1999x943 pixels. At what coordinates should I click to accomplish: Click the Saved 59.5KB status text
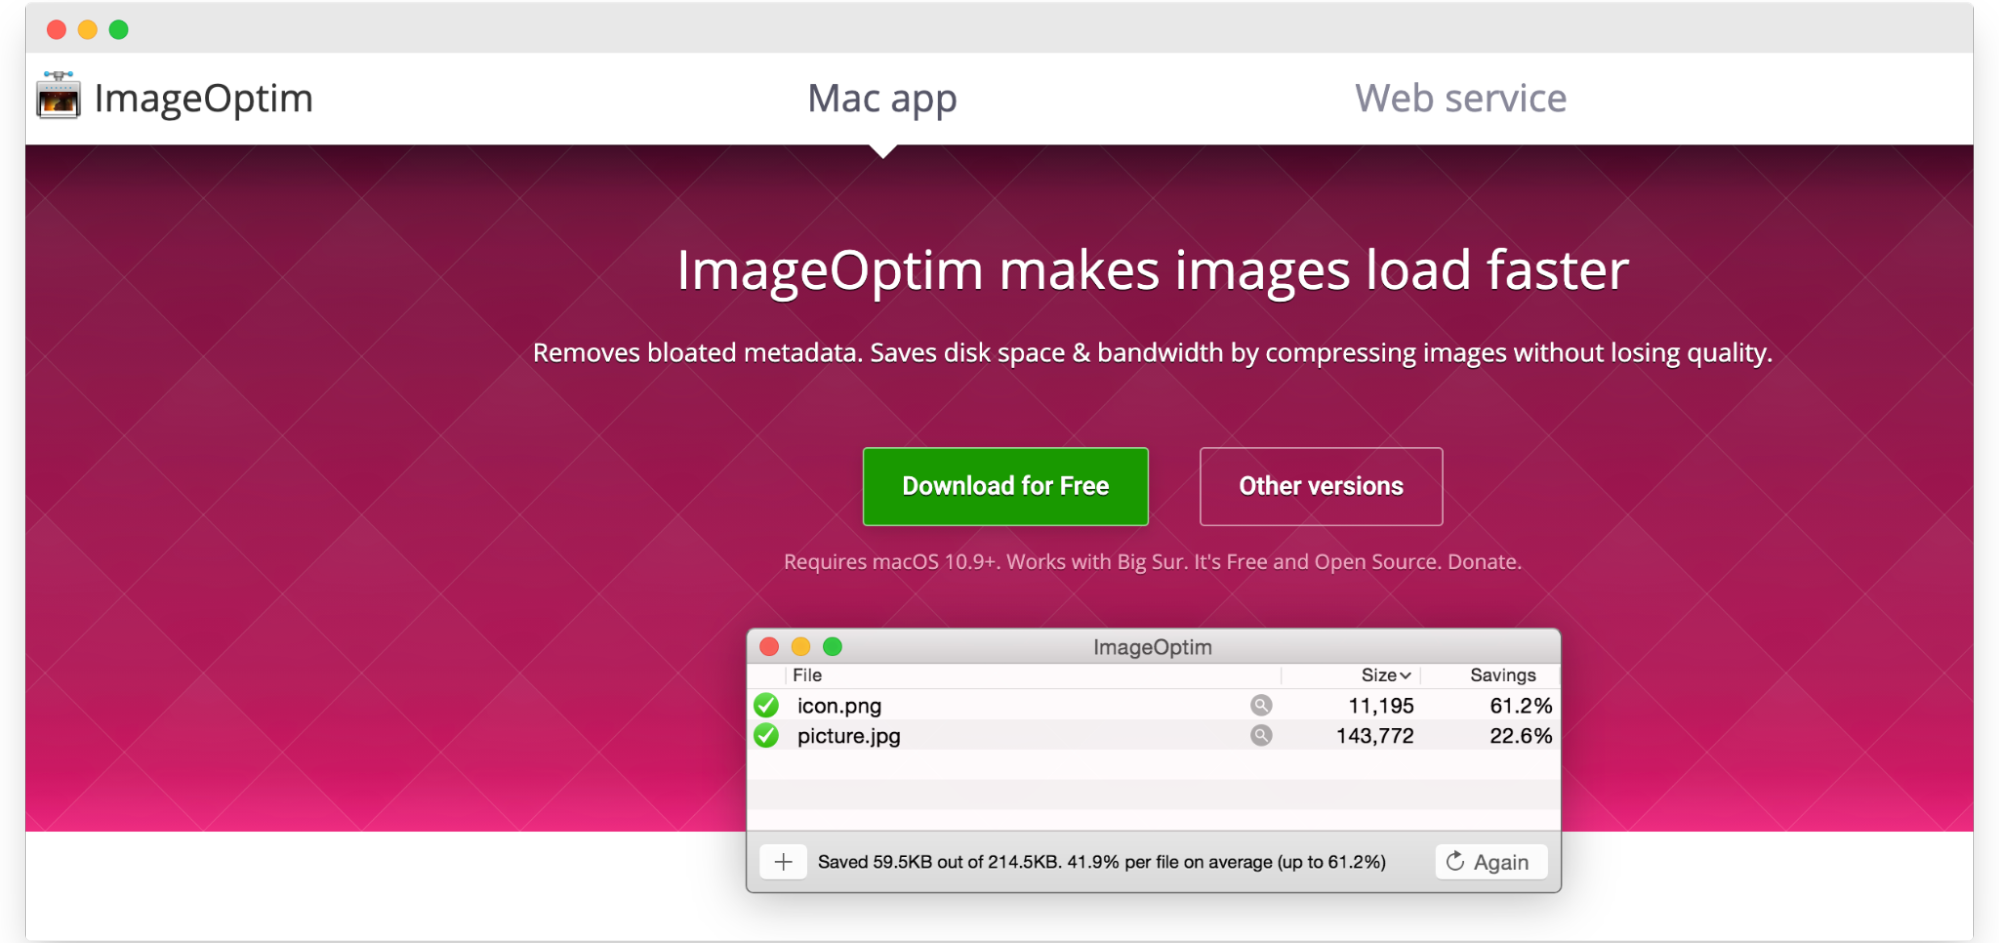(x=1102, y=862)
